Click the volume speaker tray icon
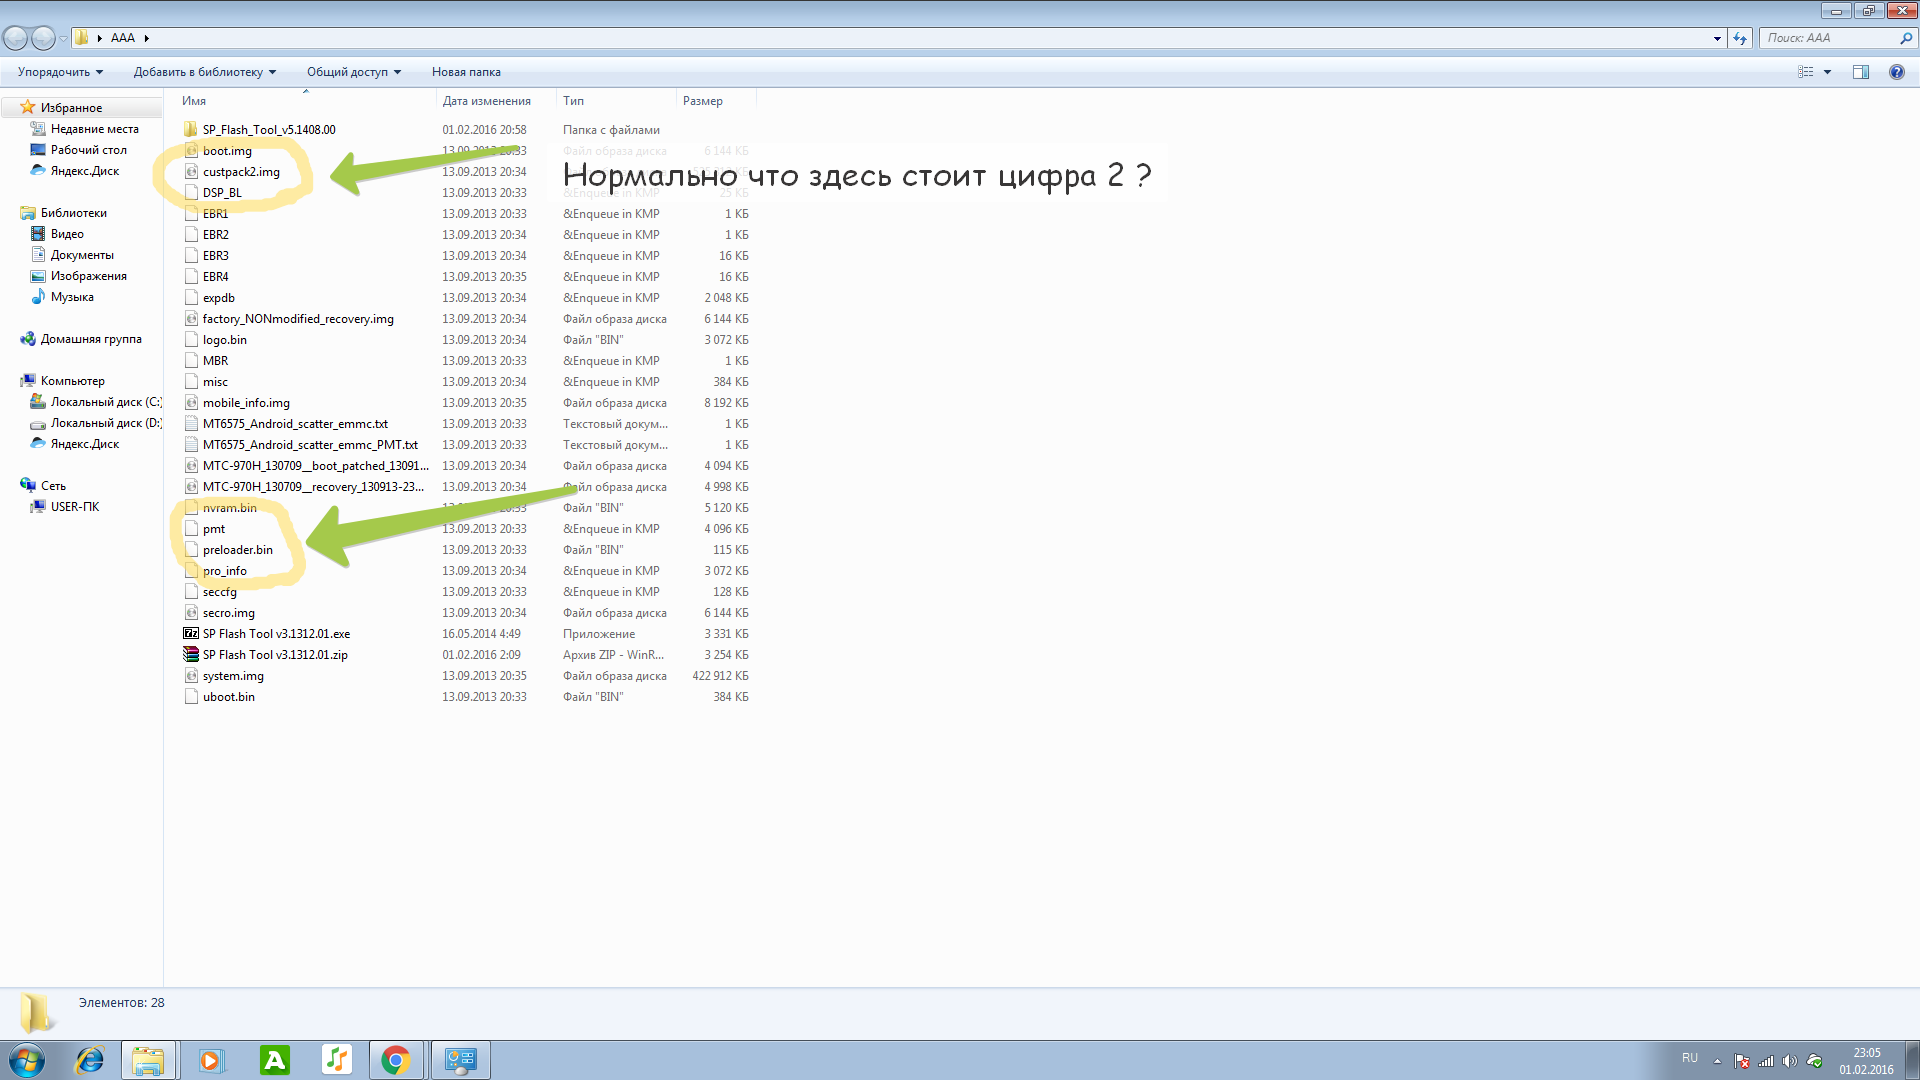 [x=1790, y=1061]
